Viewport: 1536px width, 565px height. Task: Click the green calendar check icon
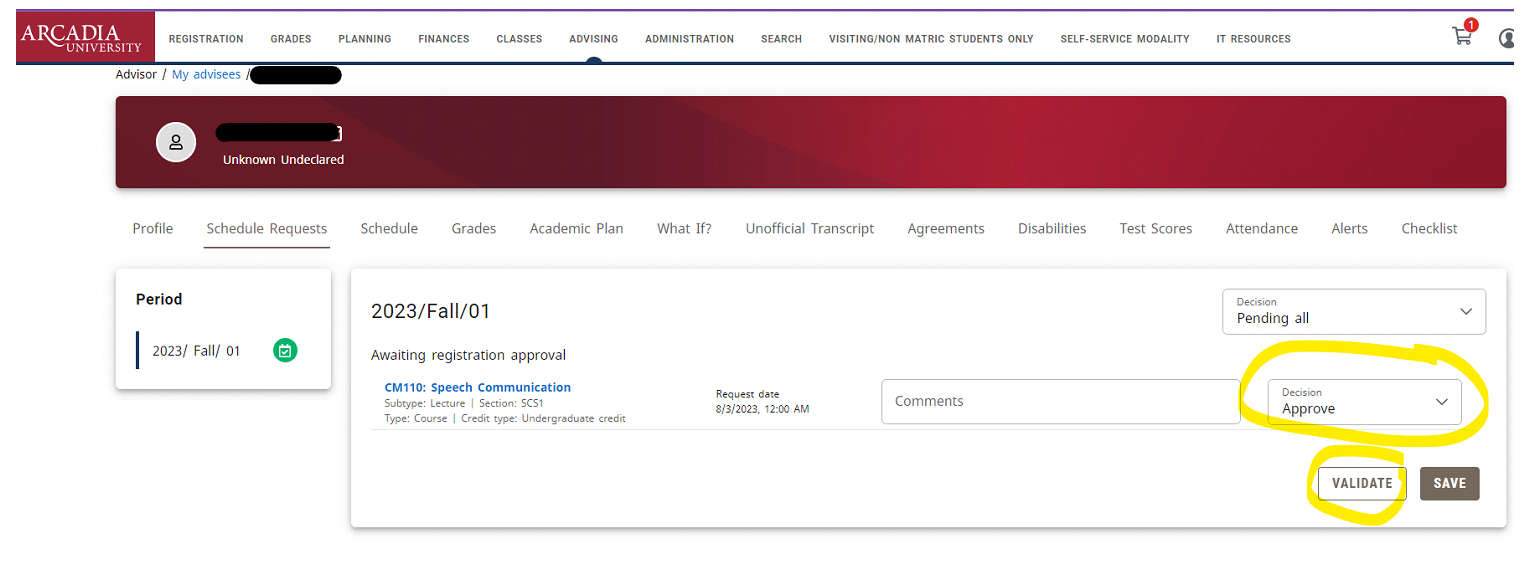pyautogui.click(x=285, y=351)
